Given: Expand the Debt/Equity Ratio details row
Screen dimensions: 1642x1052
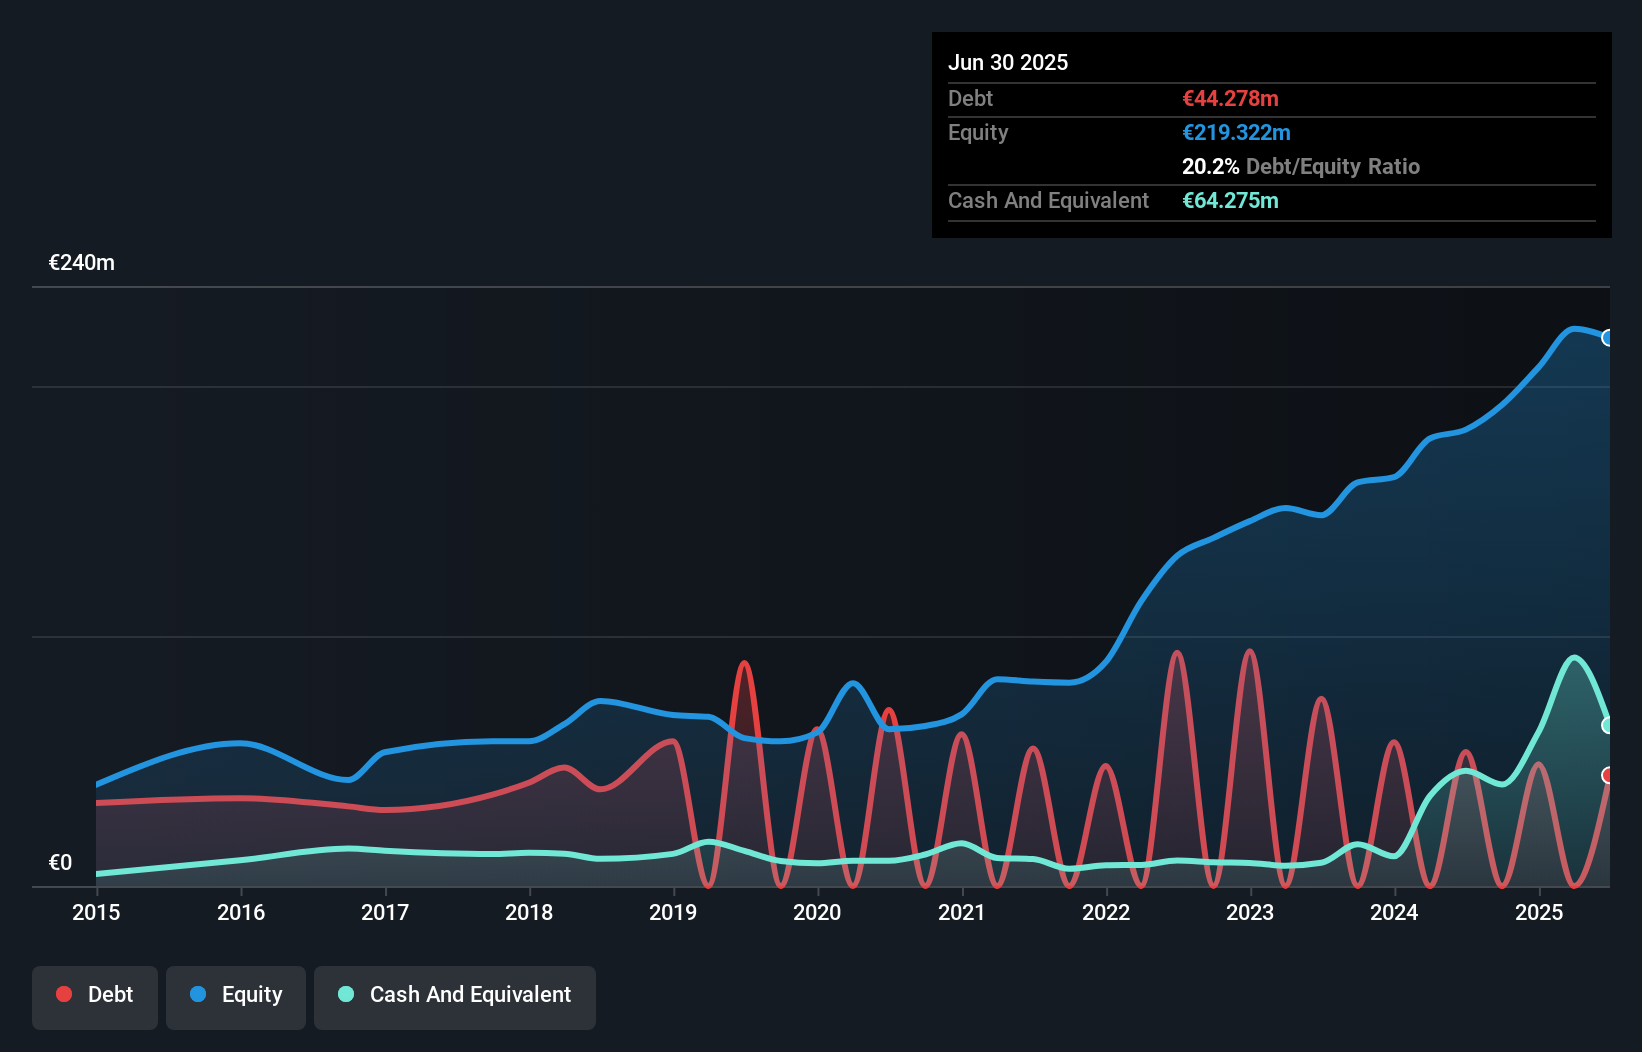Looking at the screenshot, I should coord(1301,167).
